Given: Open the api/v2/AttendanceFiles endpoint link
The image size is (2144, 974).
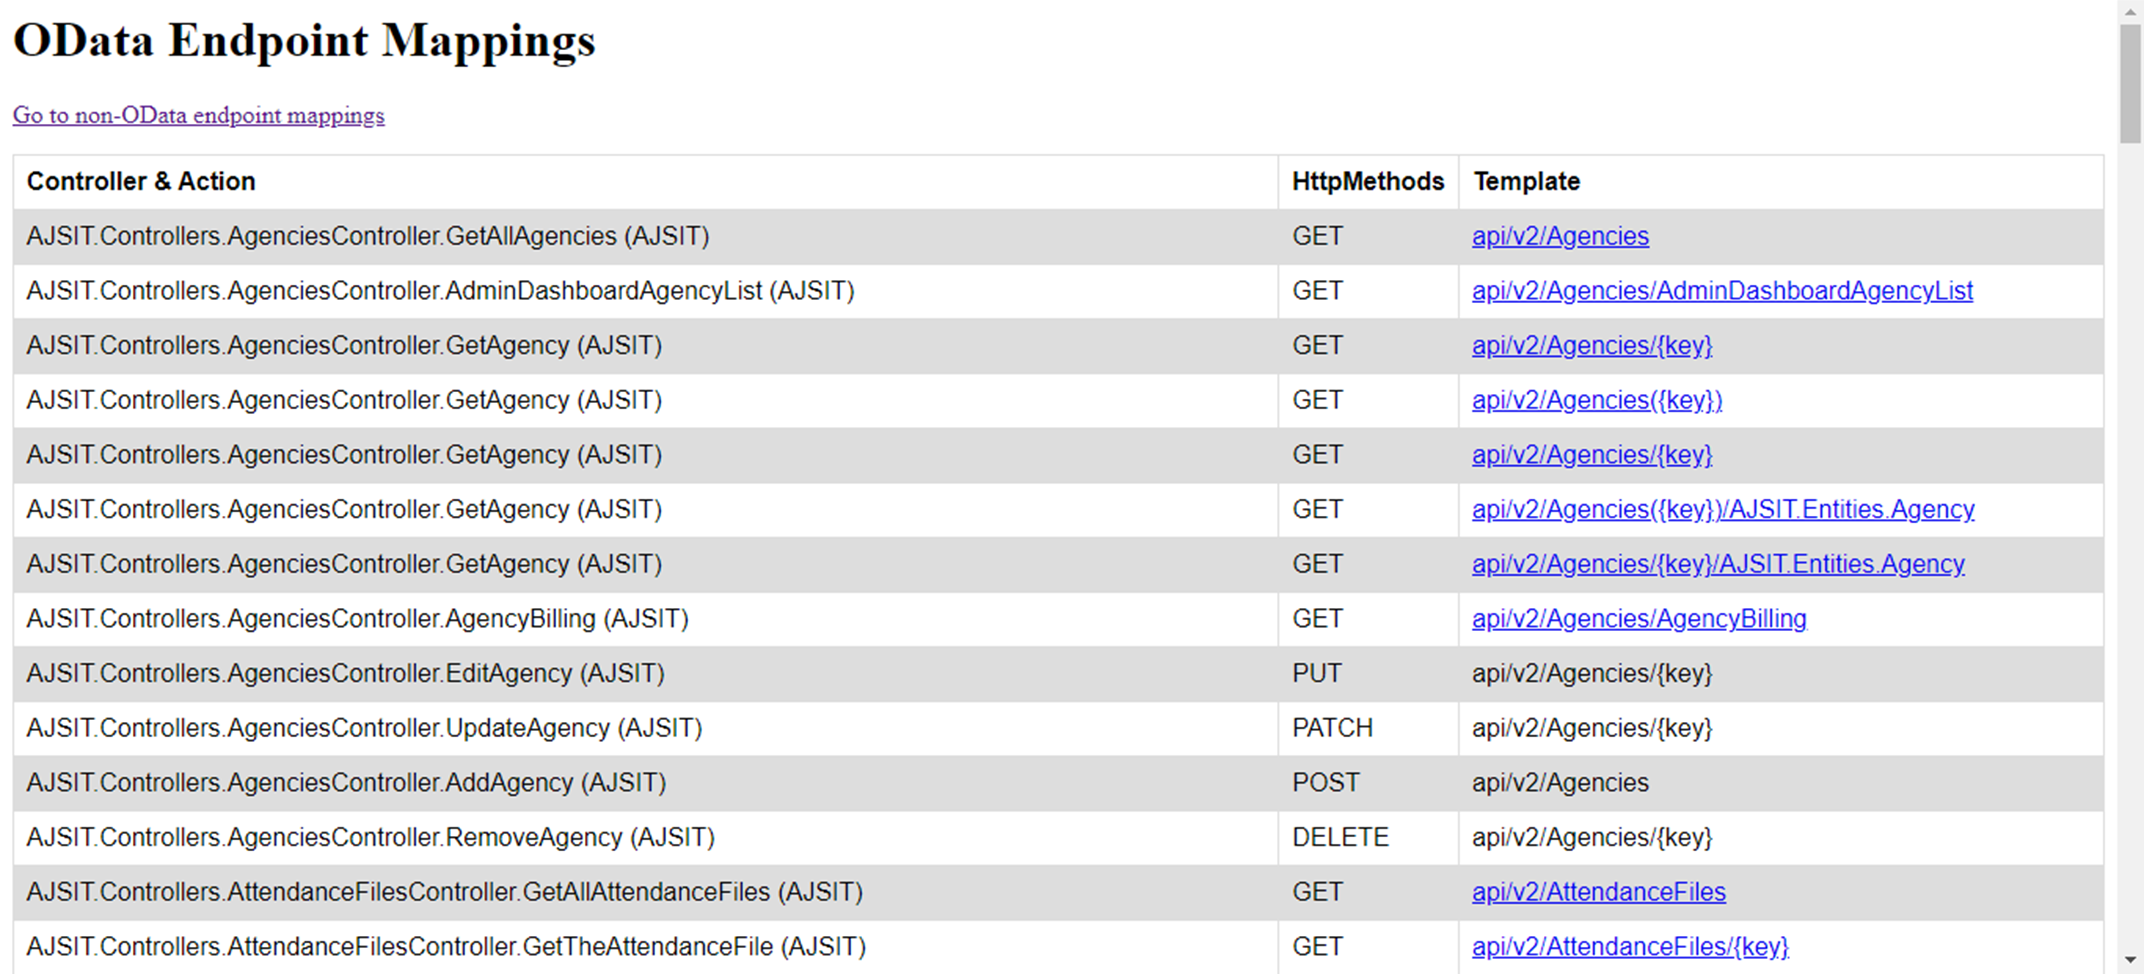Looking at the screenshot, I should [x=1598, y=891].
